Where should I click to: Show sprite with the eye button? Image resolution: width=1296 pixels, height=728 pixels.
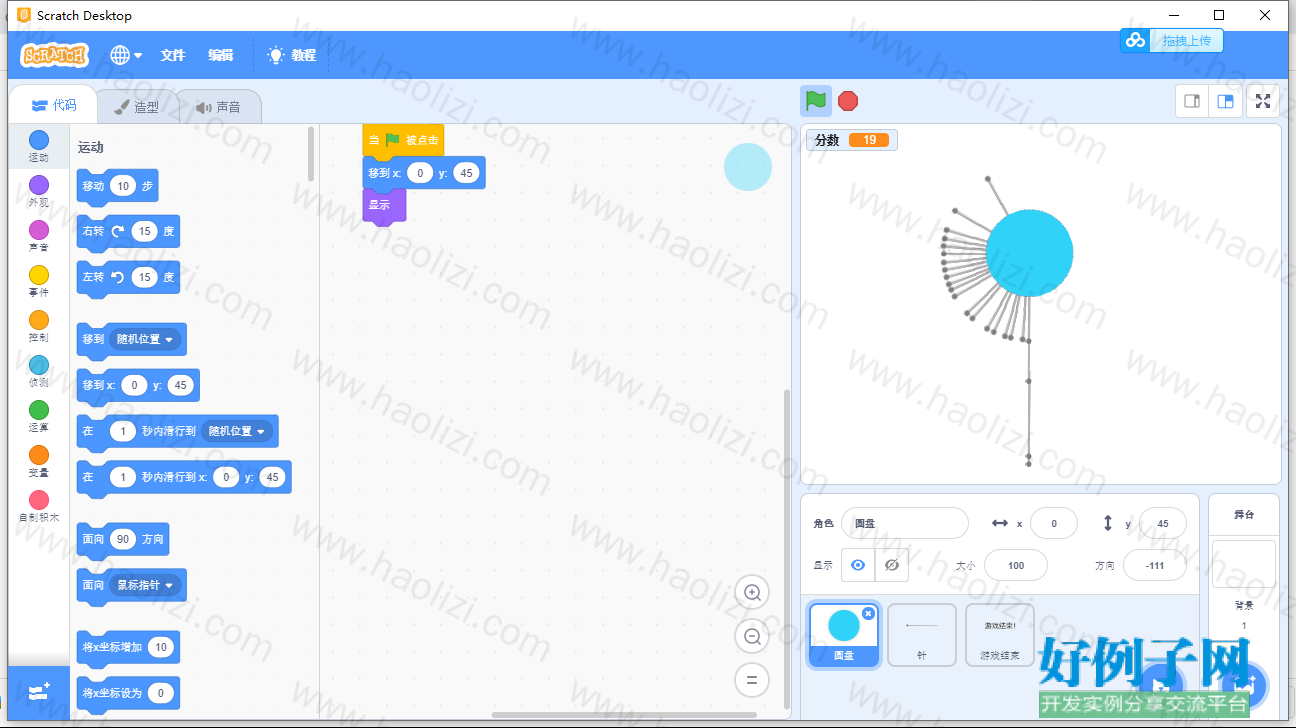(858, 565)
